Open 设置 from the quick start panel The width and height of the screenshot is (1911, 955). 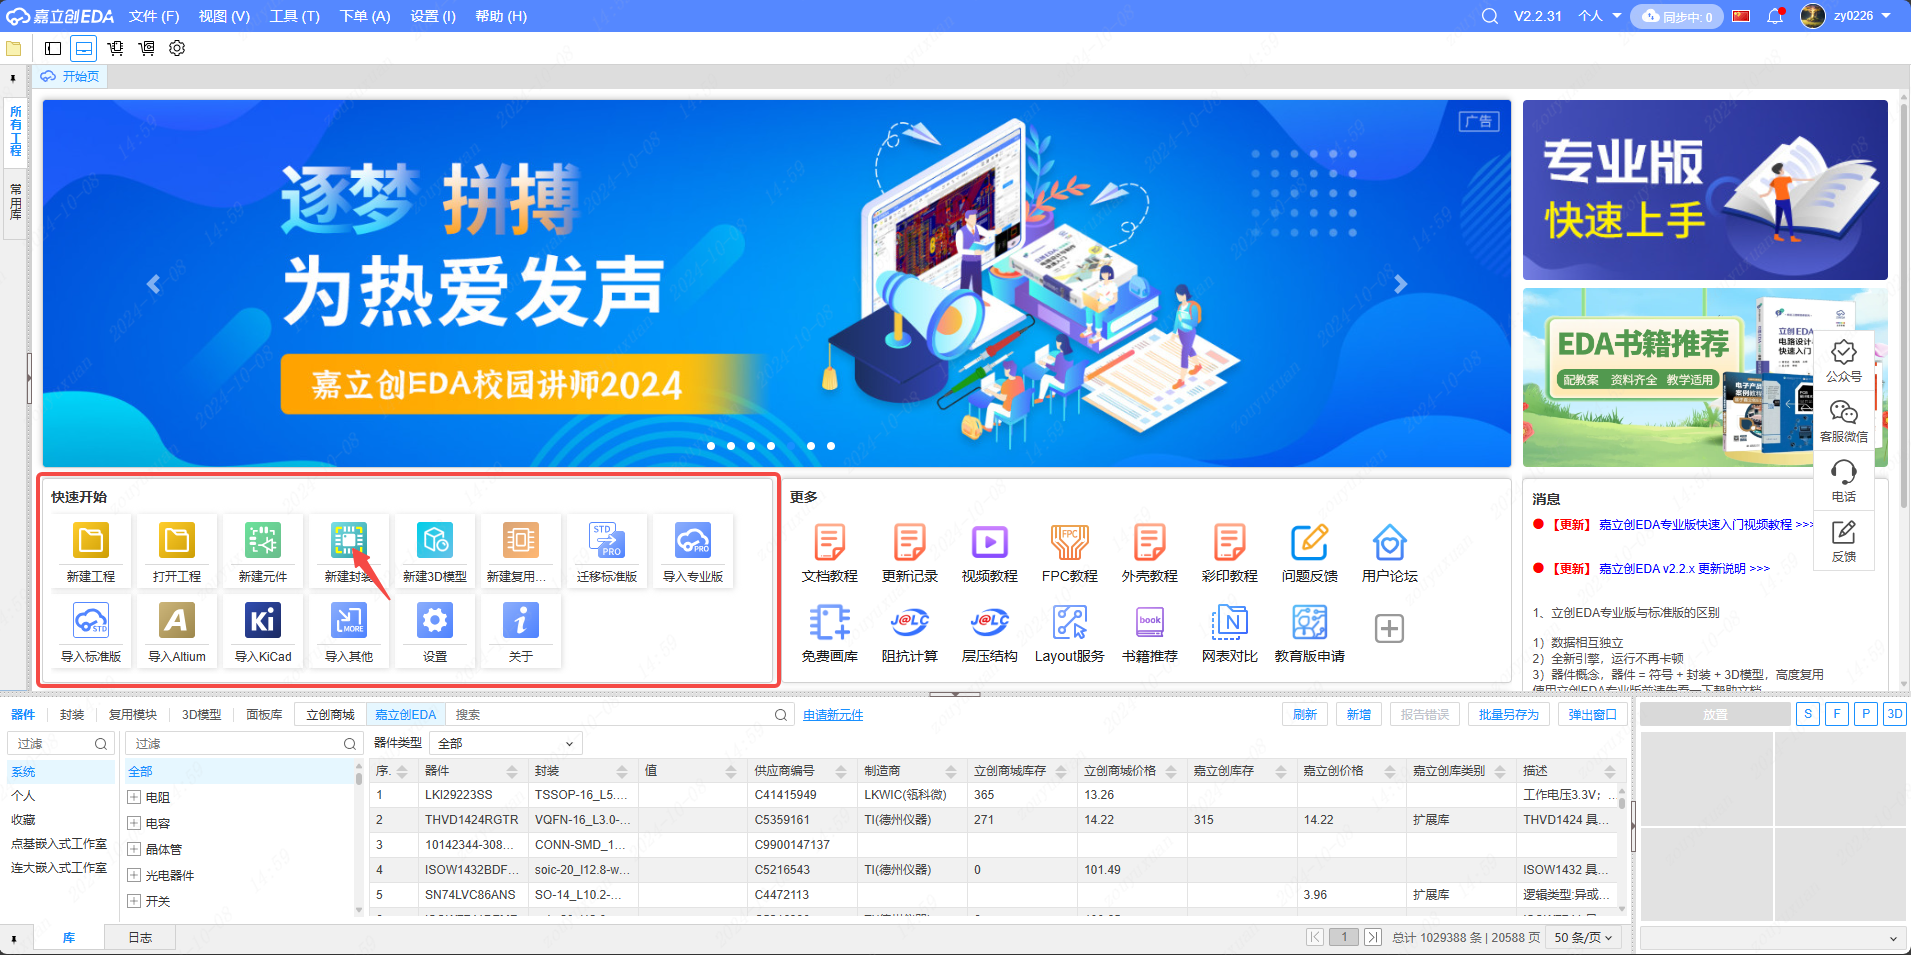(435, 621)
